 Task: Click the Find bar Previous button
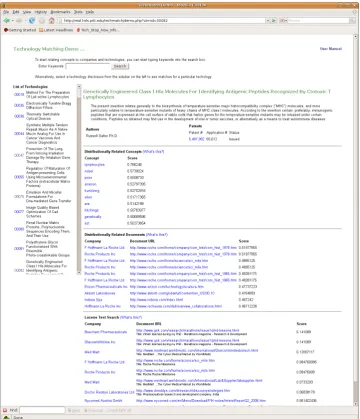[x=94, y=410]
